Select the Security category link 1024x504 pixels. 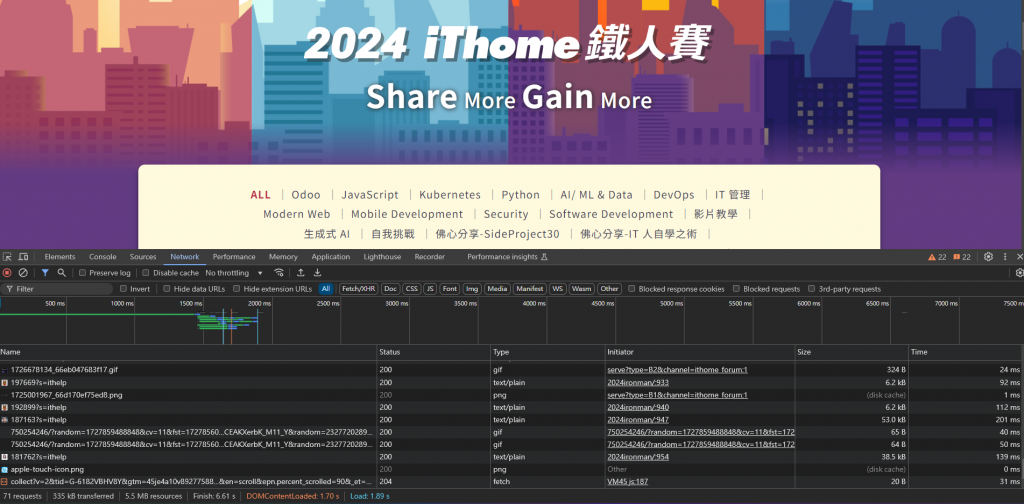[x=506, y=214]
